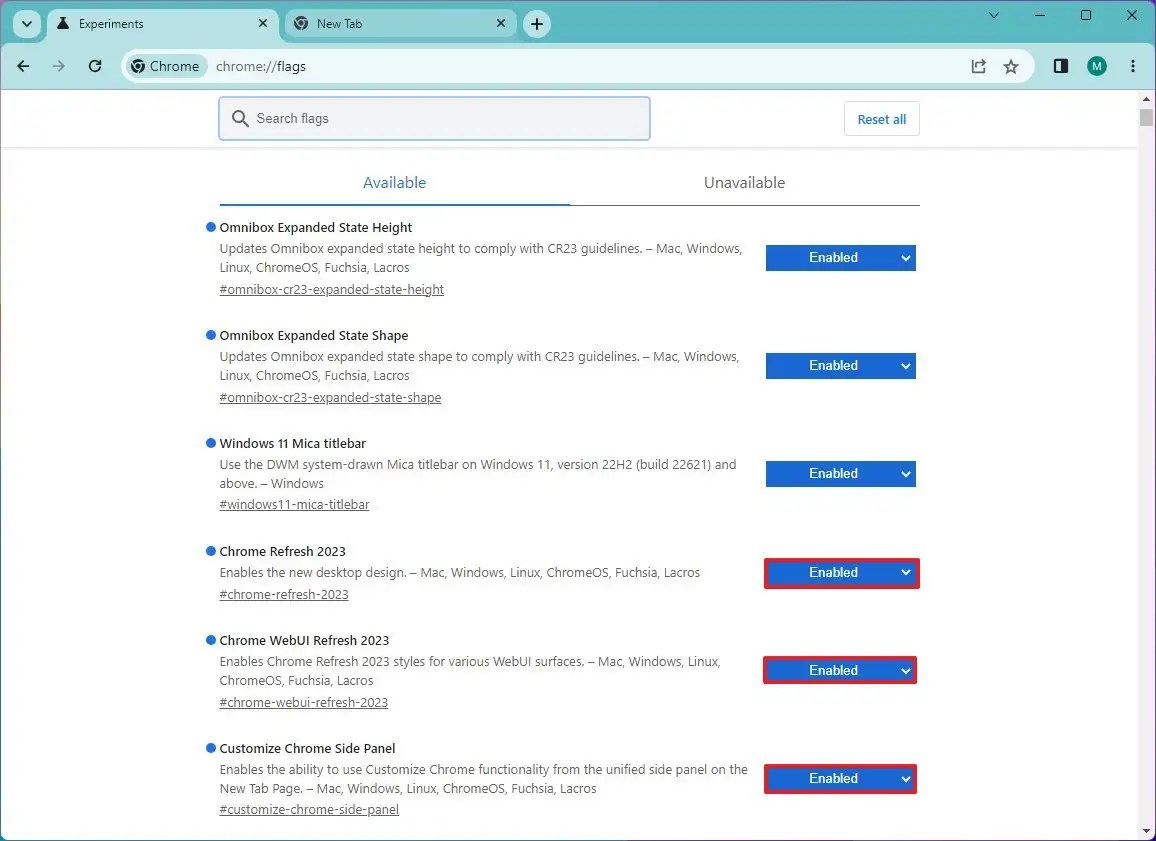Open the tab search chevron
Screen dimensions: 1156x841
27,23
